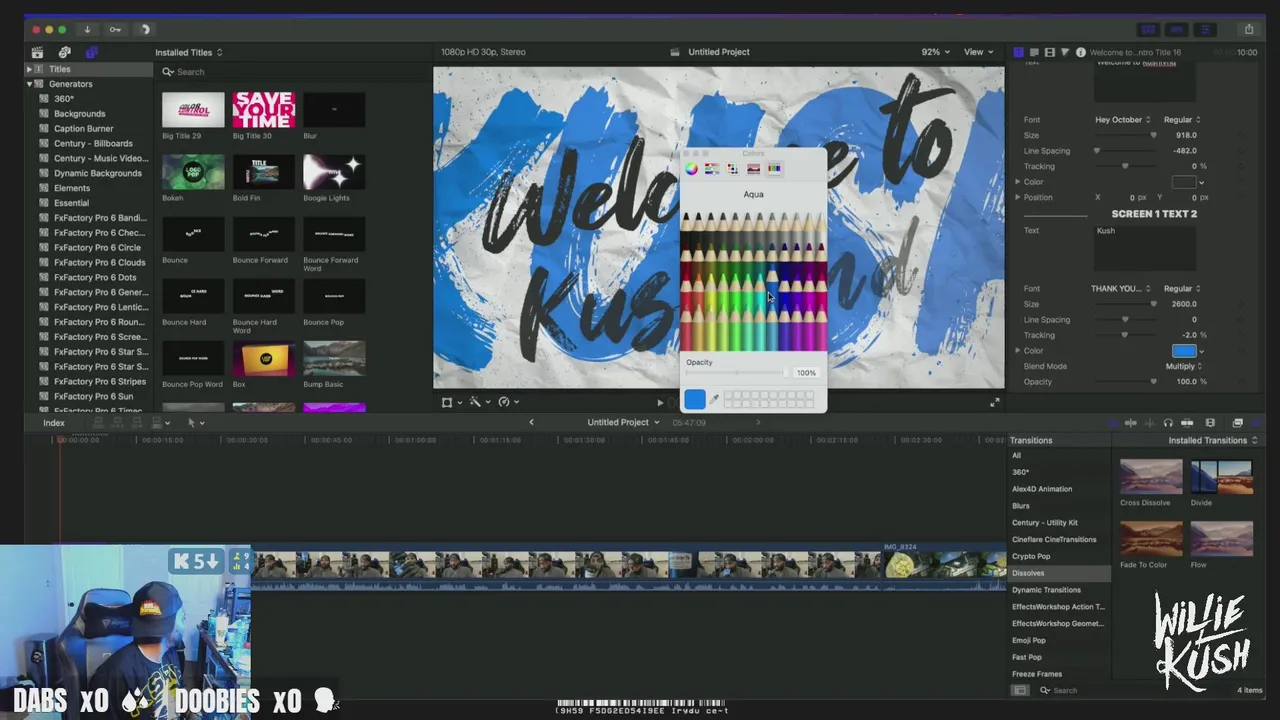Screen dimensions: 1280x720
Task: Select the Big Title 30 thumbnail
Action: (x=263, y=110)
